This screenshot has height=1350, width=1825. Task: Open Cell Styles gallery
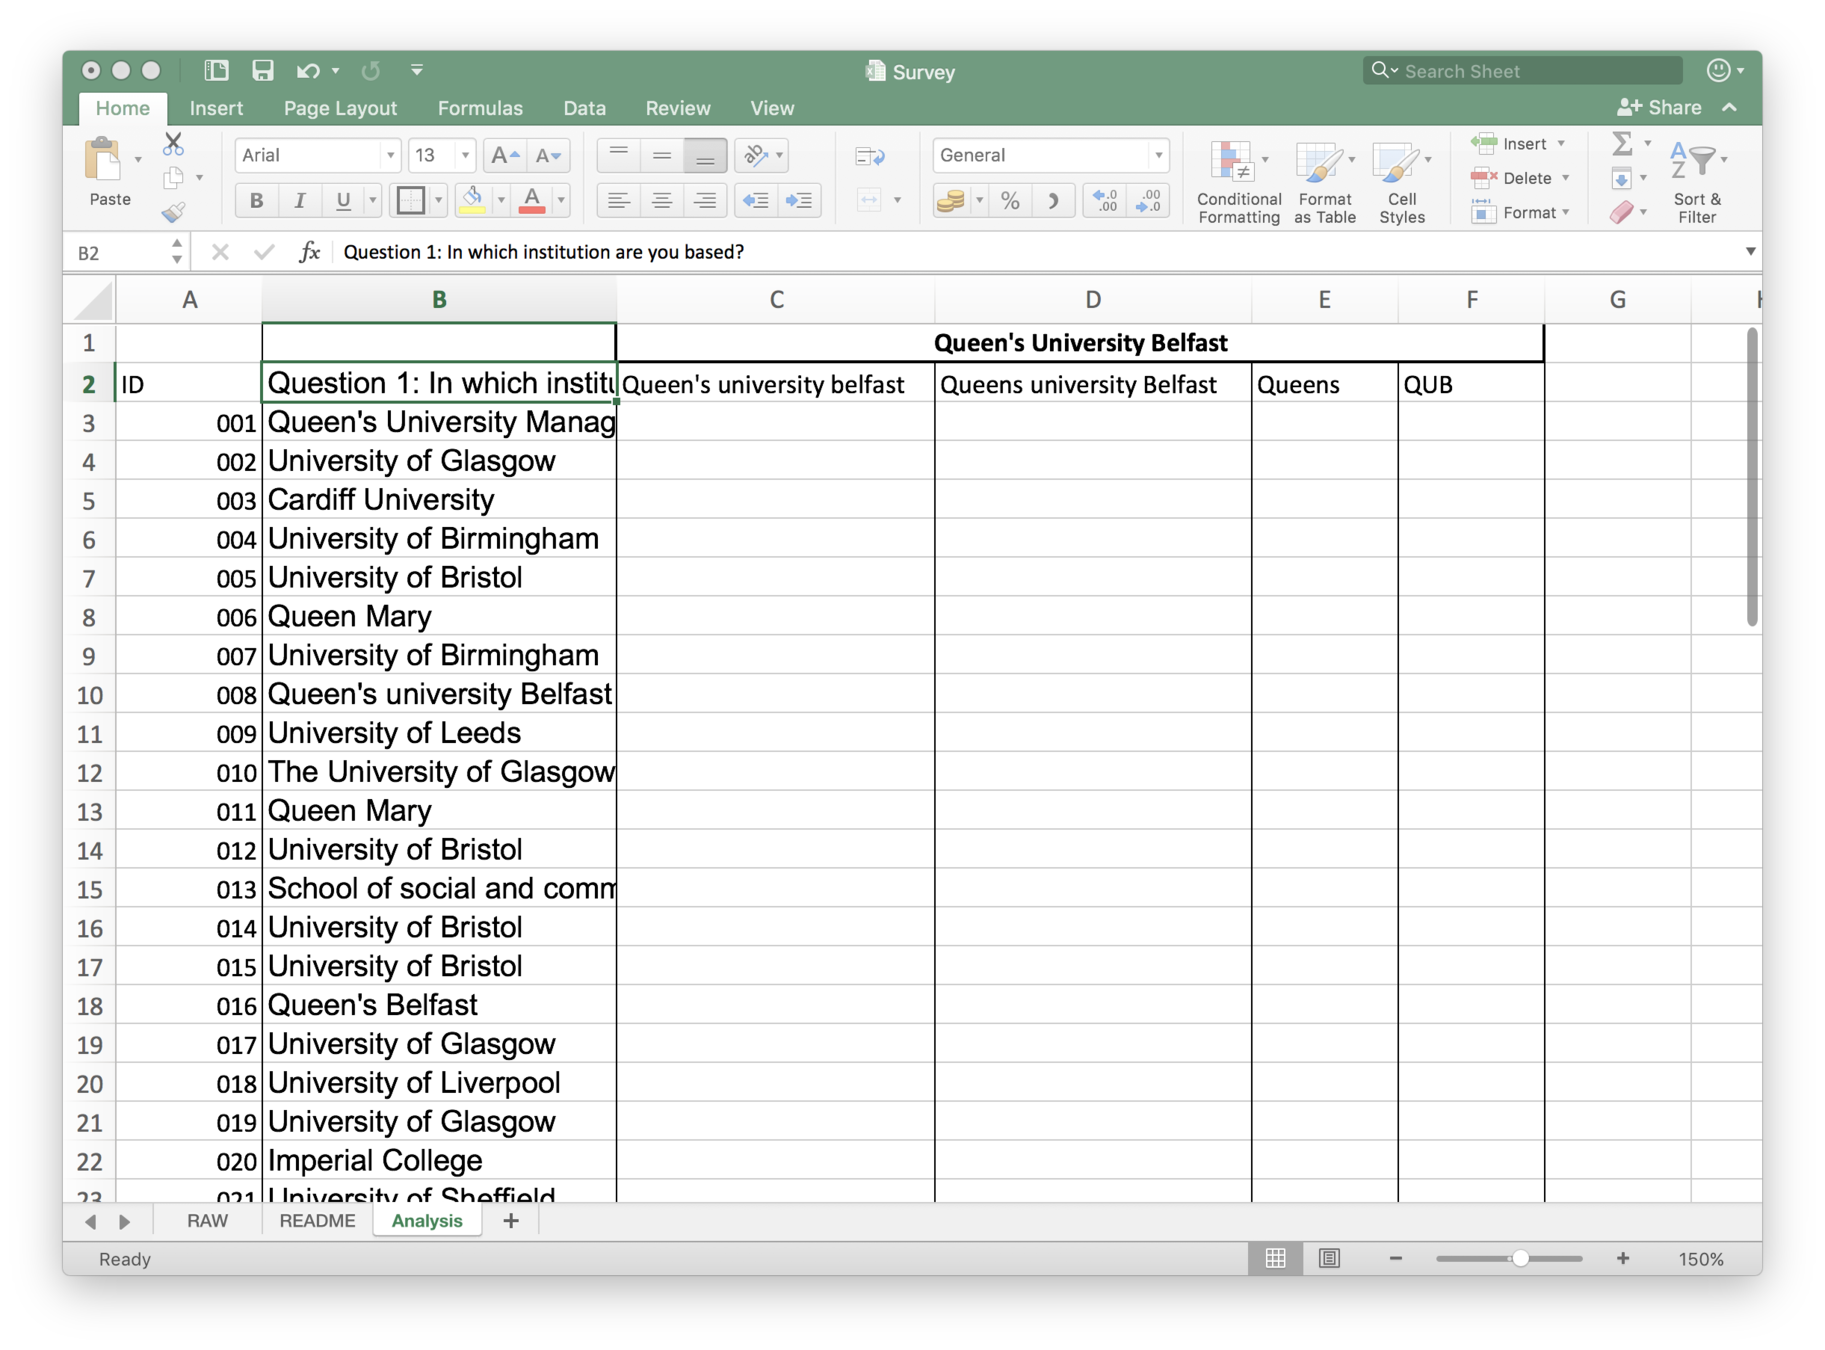tap(1401, 183)
